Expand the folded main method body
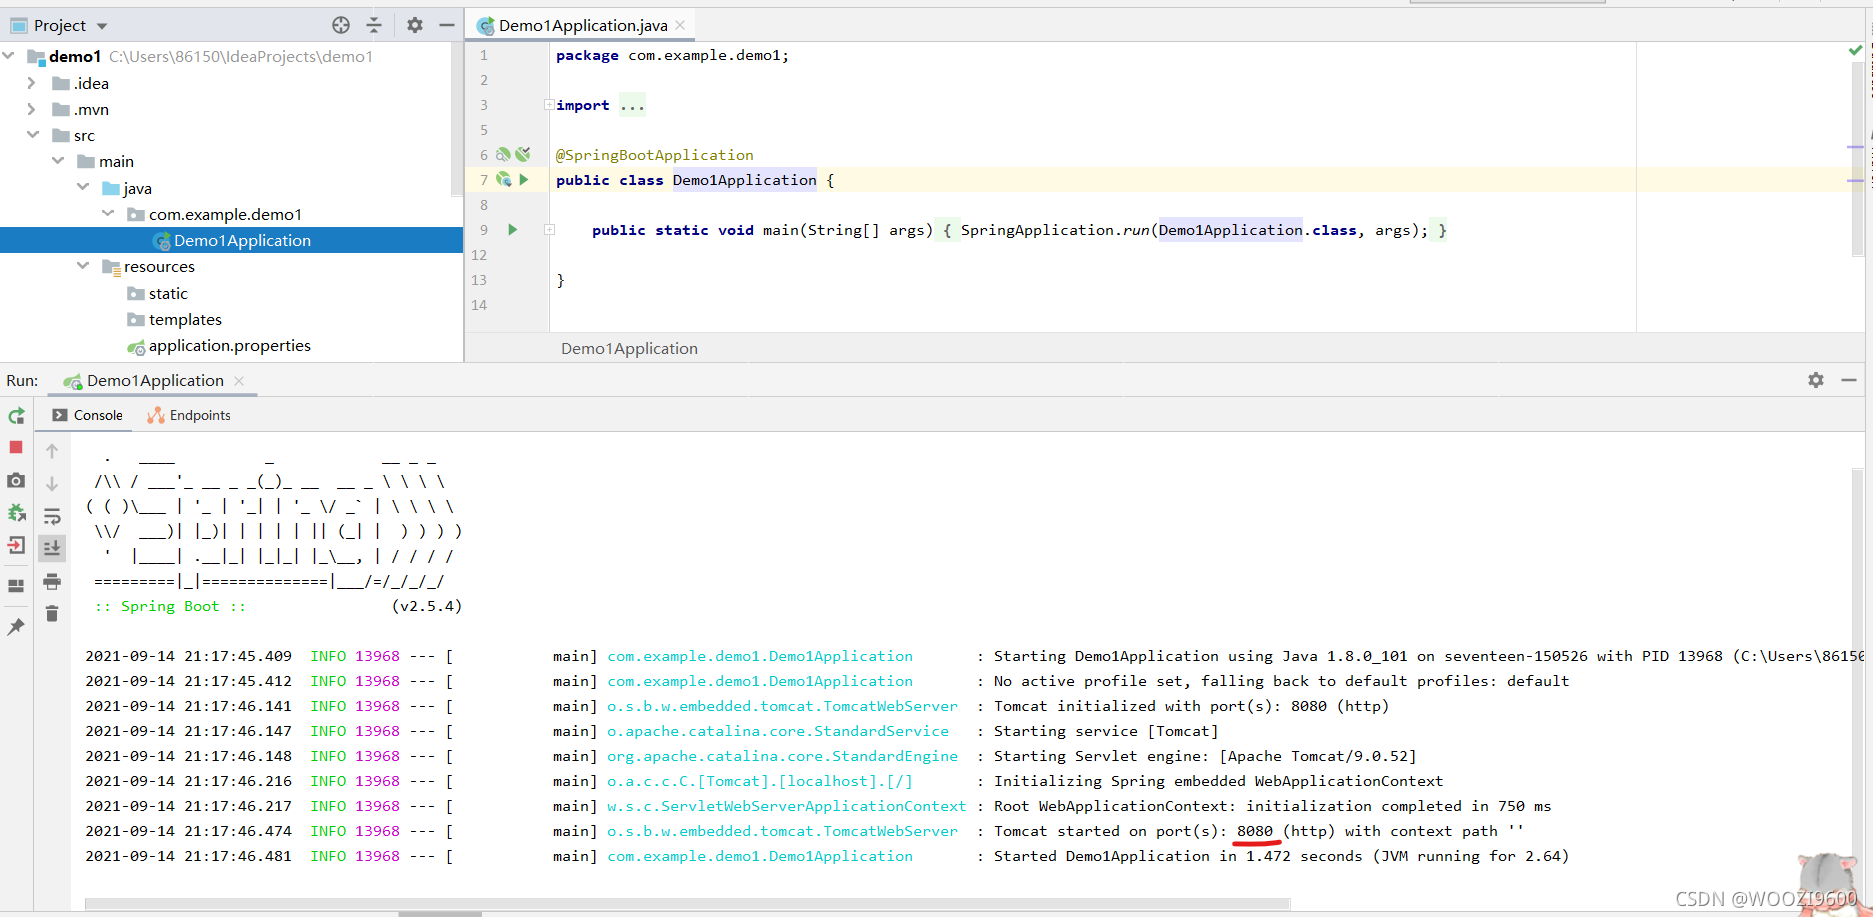This screenshot has height=917, width=1873. [549, 230]
